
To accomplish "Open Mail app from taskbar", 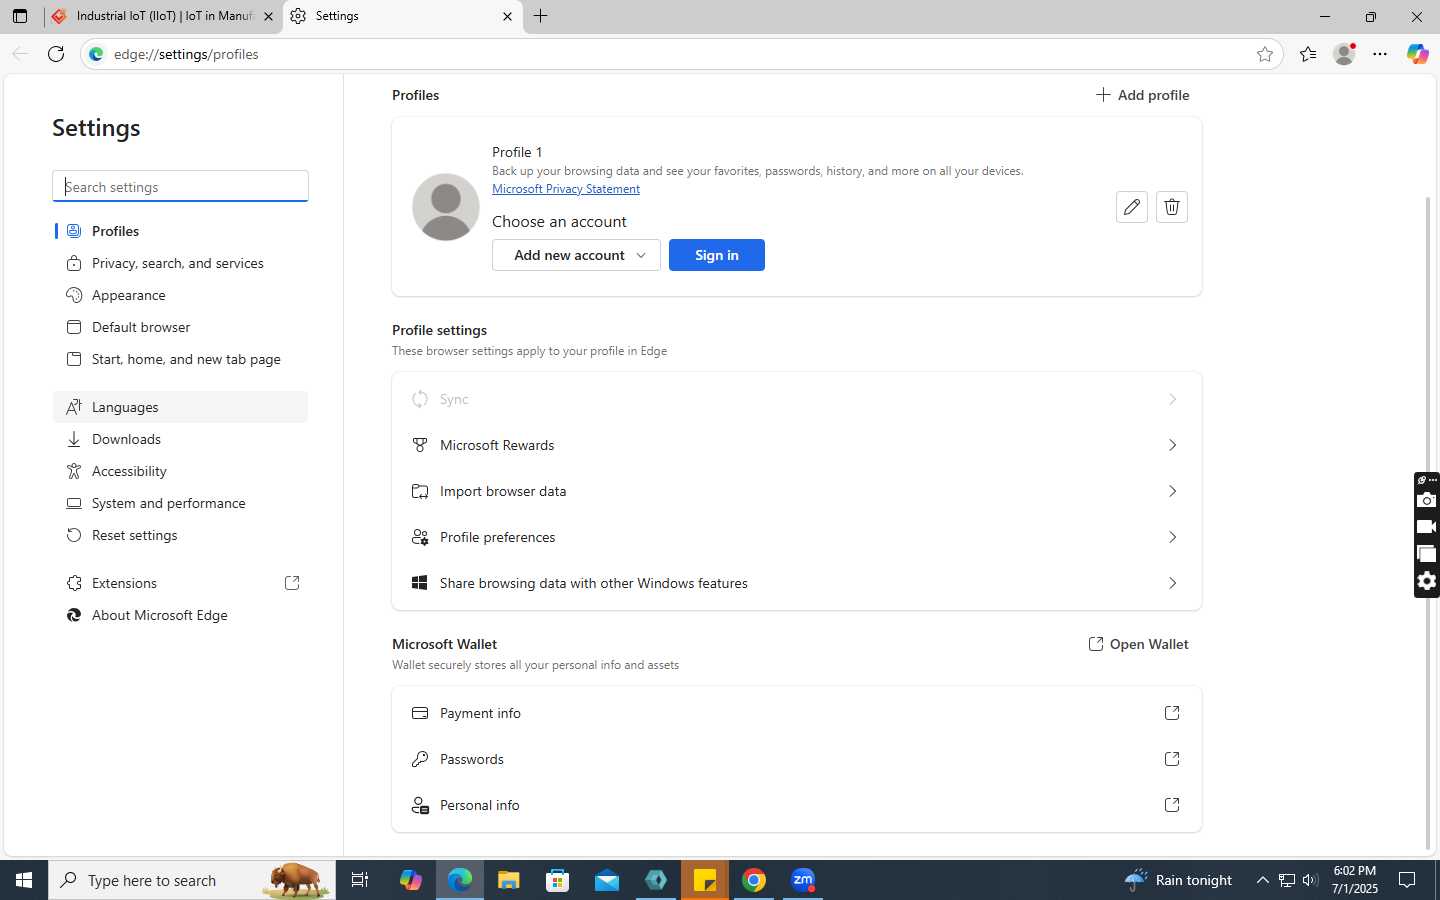I will click(607, 880).
